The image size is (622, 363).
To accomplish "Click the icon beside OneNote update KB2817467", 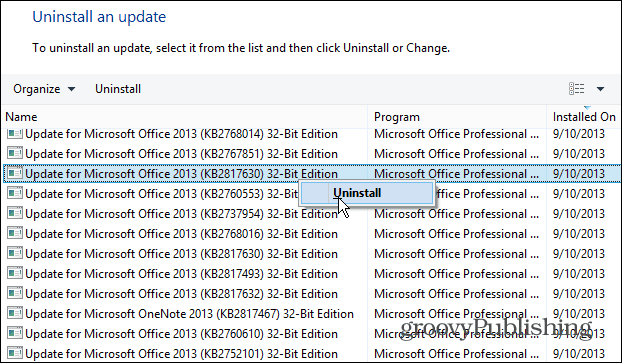I will pyautogui.click(x=15, y=313).
